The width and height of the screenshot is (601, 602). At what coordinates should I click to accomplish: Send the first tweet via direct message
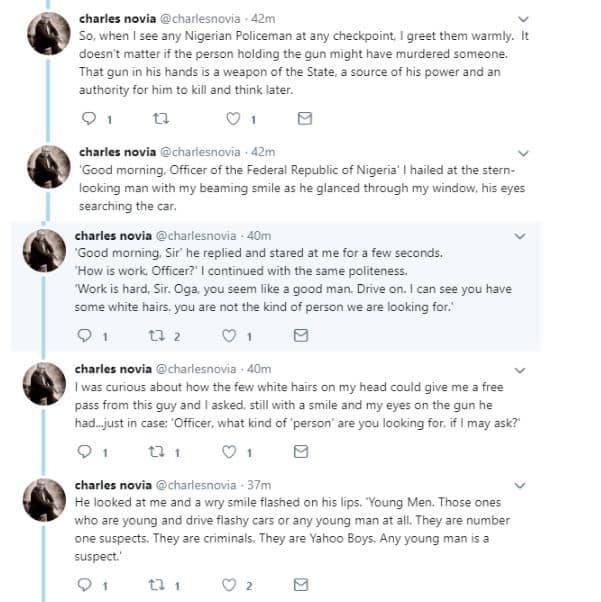[305, 118]
